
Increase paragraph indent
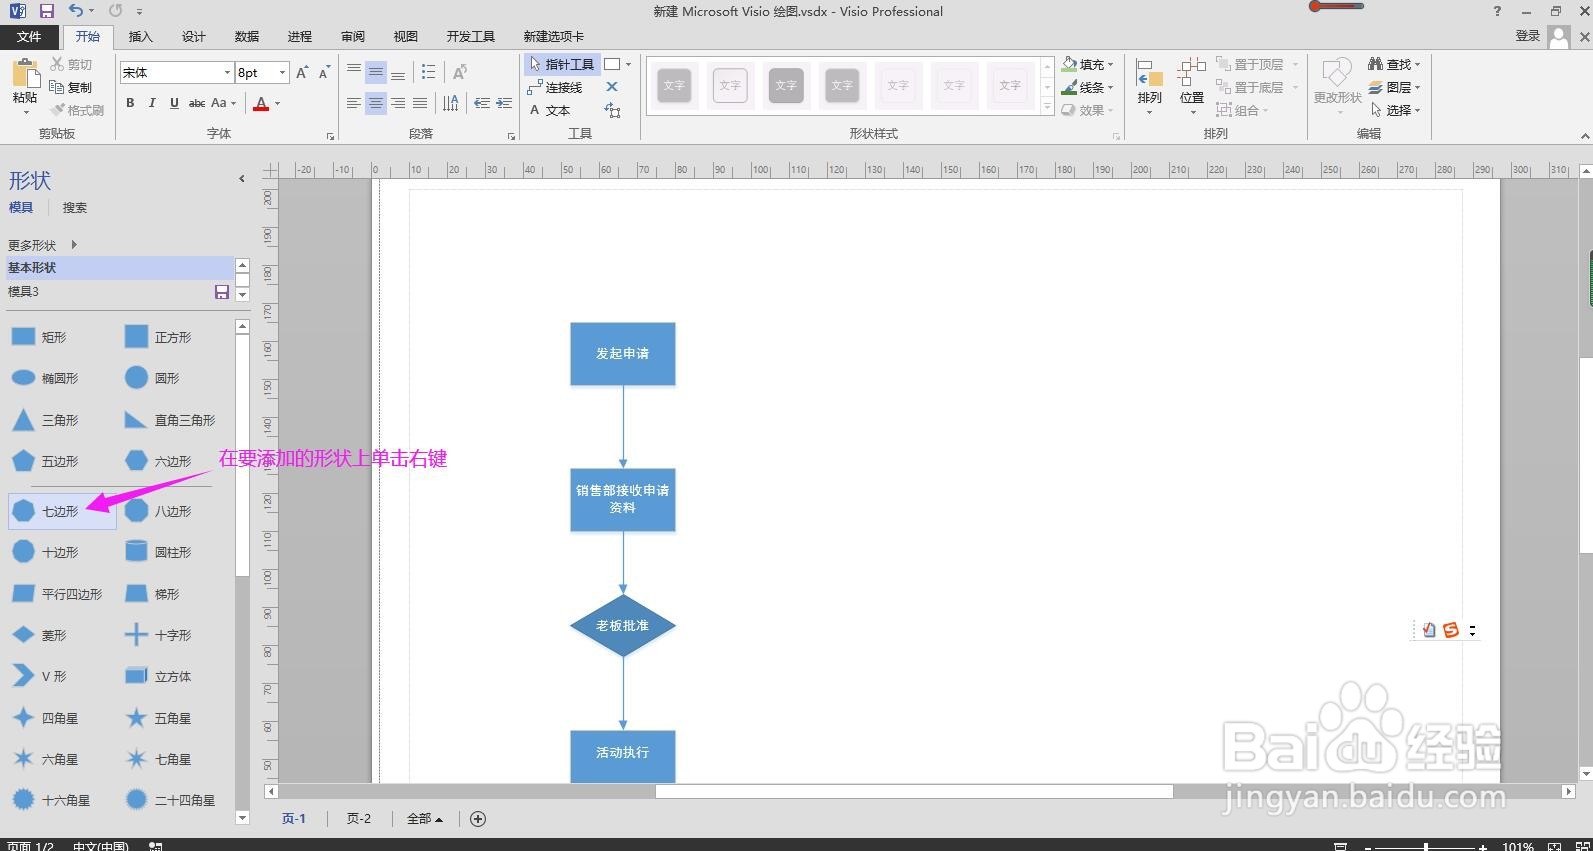[504, 103]
